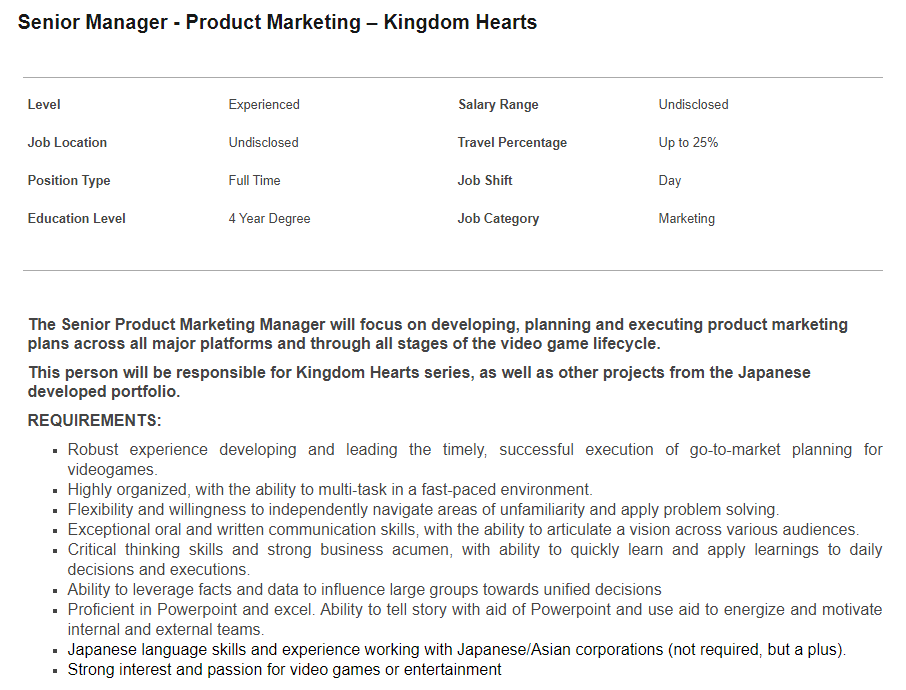Select the Job Shift label

click(485, 181)
